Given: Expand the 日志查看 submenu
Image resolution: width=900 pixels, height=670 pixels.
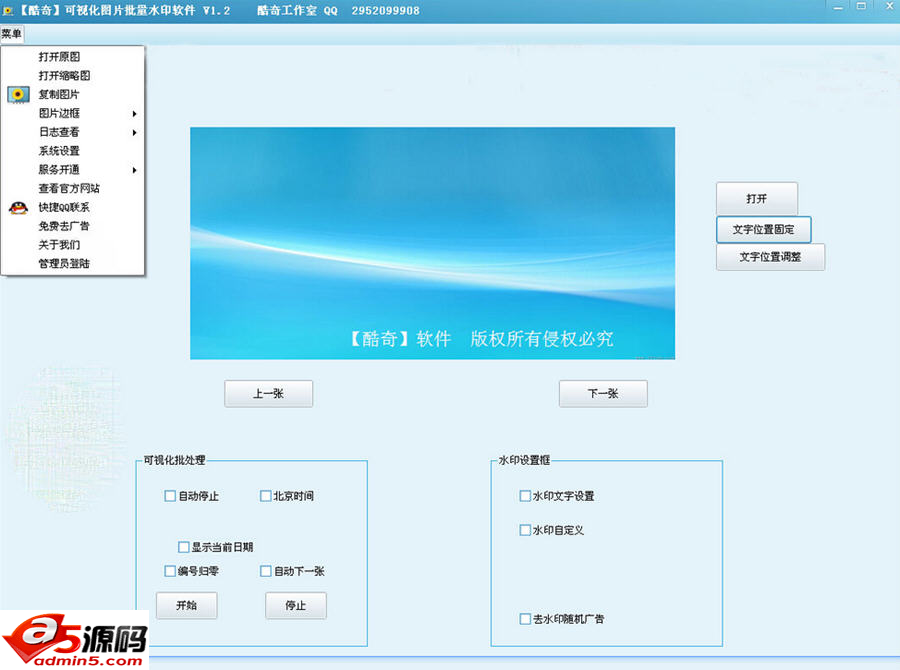Looking at the screenshot, I should tap(60, 132).
